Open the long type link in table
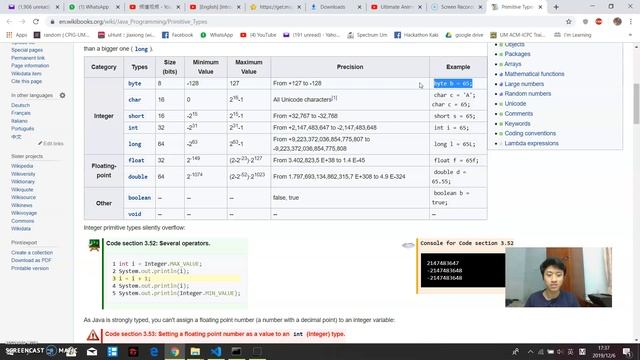Screen dimensions: 640x360 (134, 144)
